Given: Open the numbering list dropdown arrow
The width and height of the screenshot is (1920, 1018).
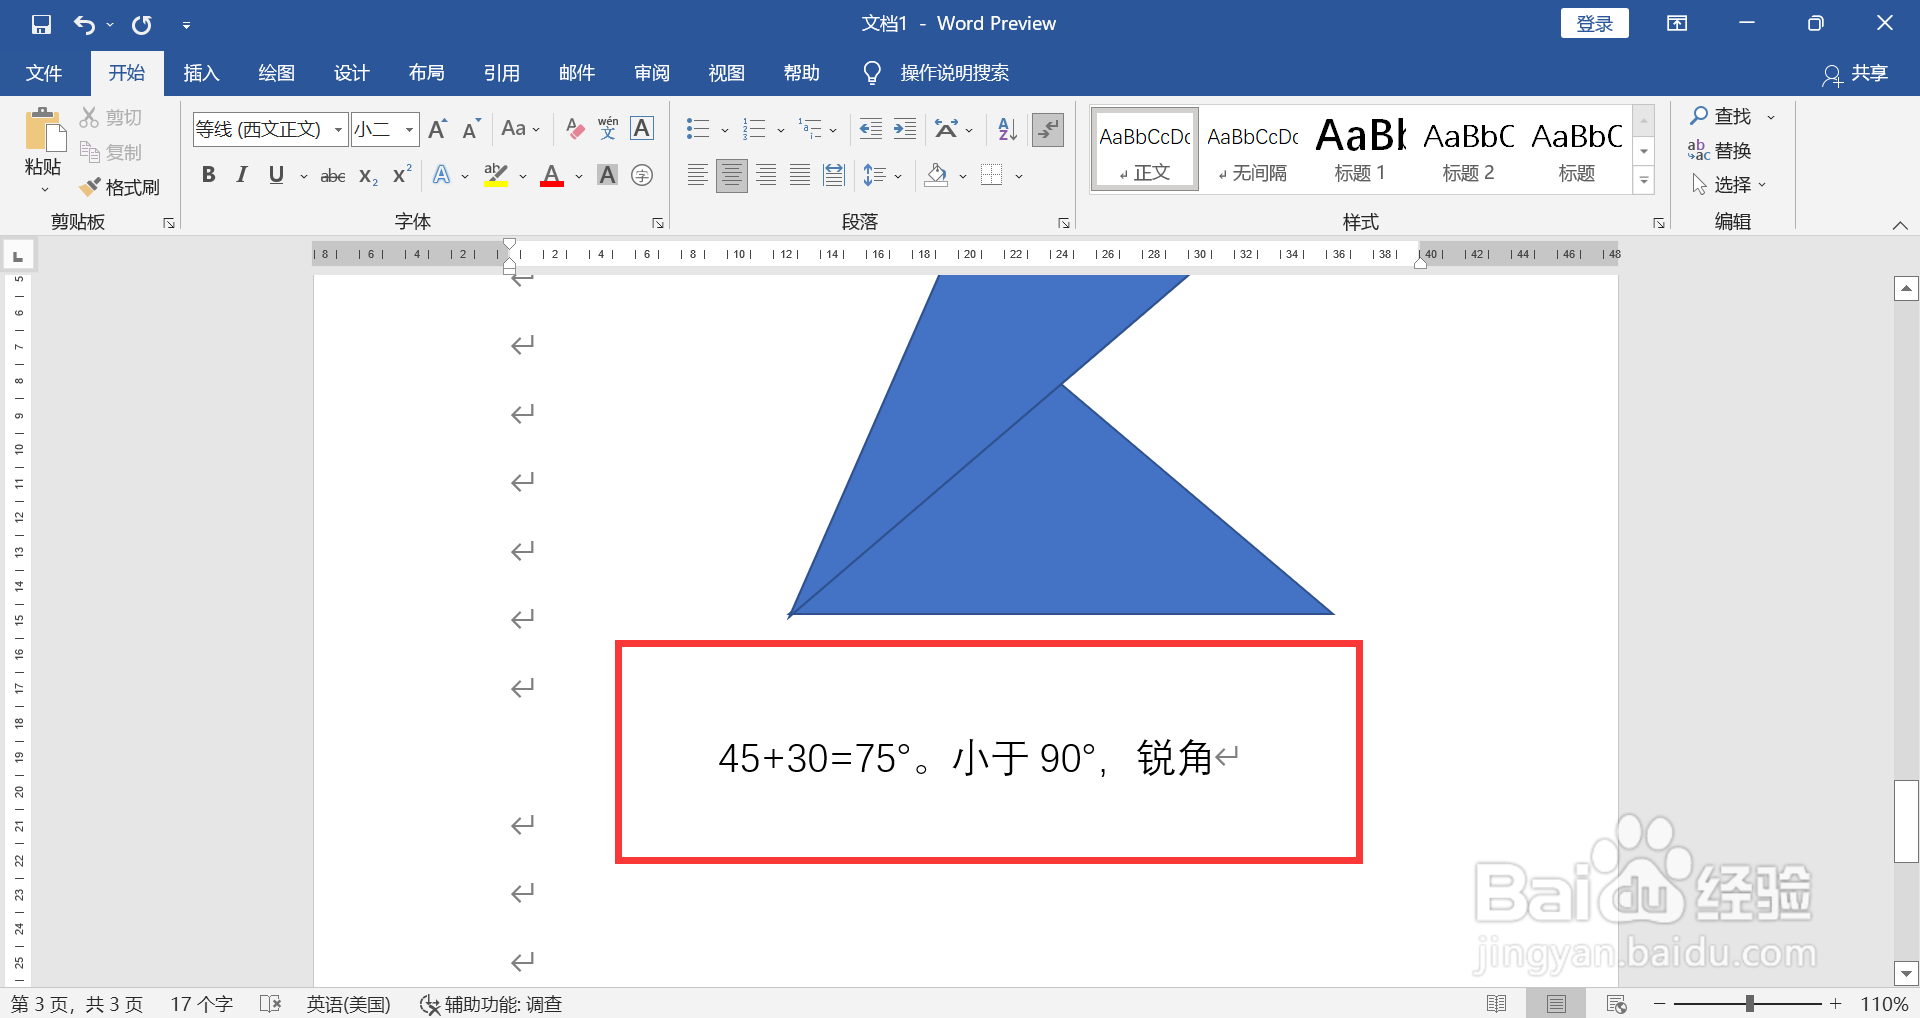Looking at the screenshot, I should pos(781,129).
